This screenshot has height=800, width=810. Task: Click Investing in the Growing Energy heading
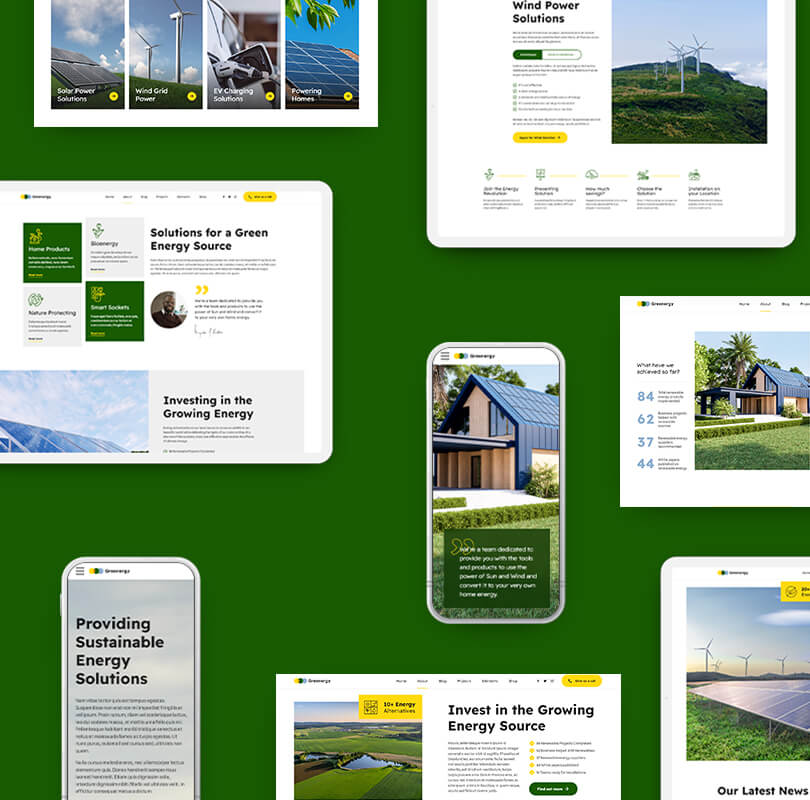208,407
